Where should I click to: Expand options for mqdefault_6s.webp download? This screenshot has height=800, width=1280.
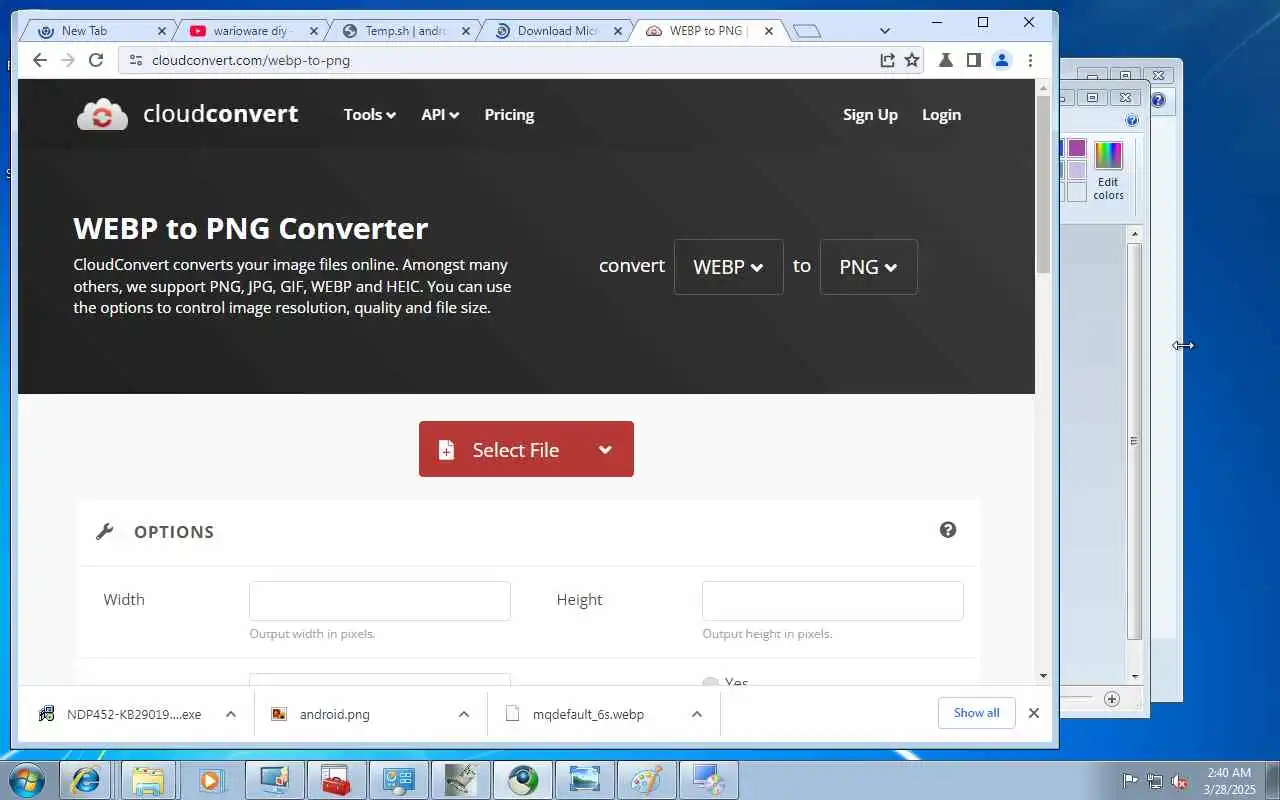click(x=697, y=714)
